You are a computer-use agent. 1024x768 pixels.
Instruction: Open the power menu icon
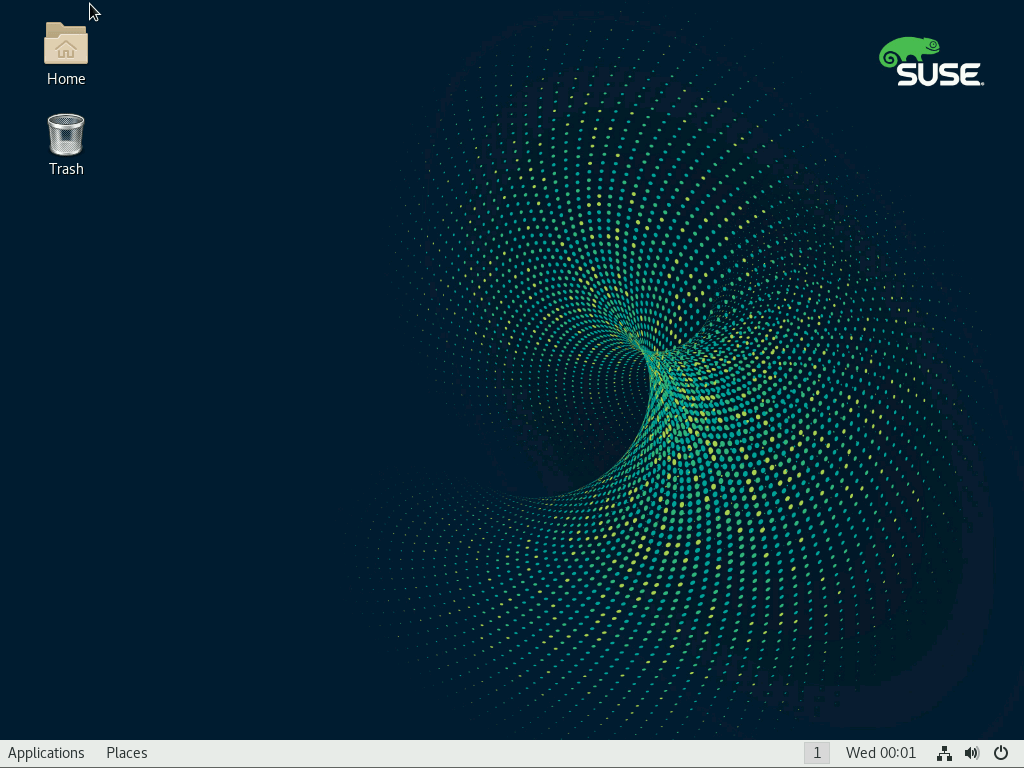tap(1000, 753)
